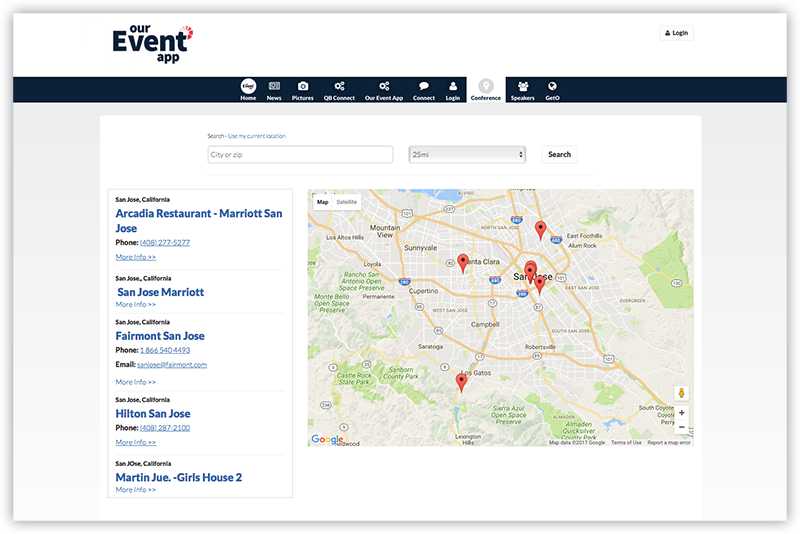Zoom out the map with minus
The image size is (800, 534).
point(682,427)
